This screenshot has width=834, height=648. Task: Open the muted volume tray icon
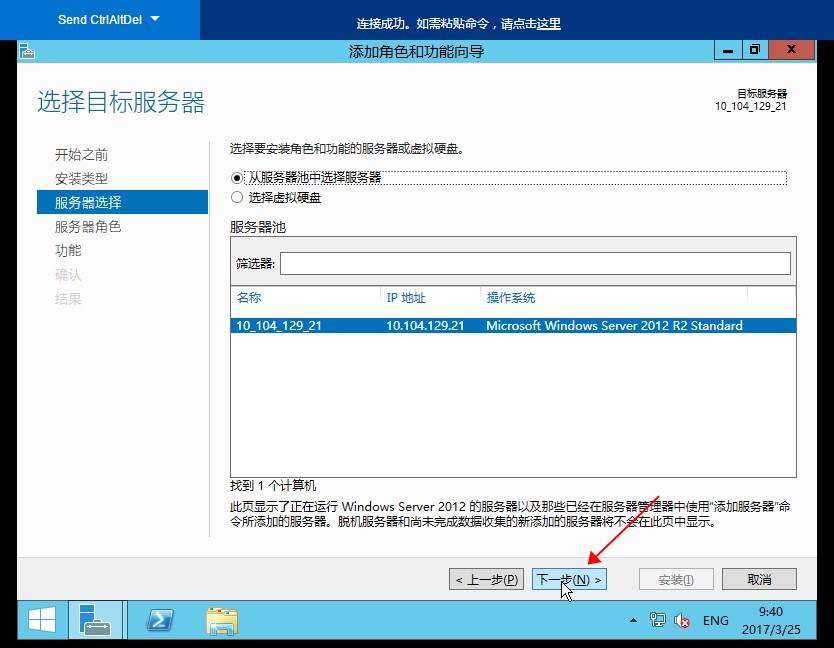click(681, 620)
